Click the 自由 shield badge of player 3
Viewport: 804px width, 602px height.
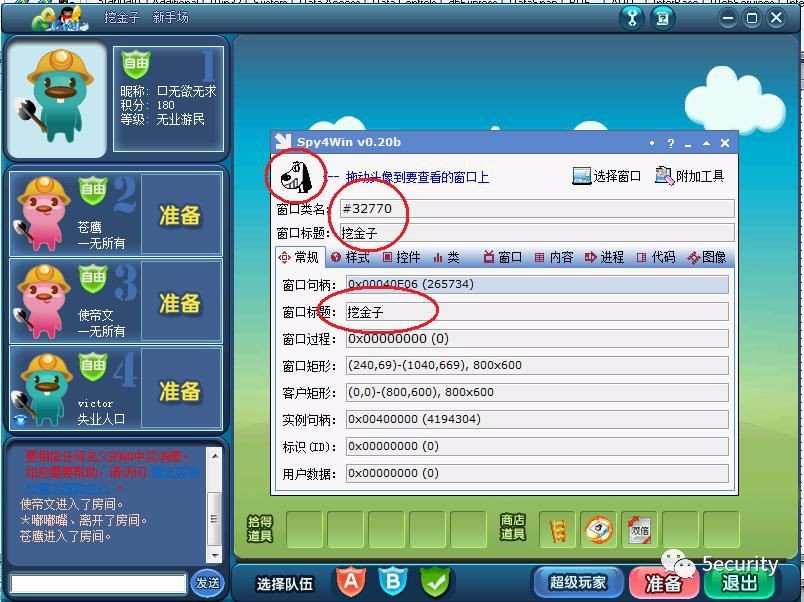pos(93,278)
